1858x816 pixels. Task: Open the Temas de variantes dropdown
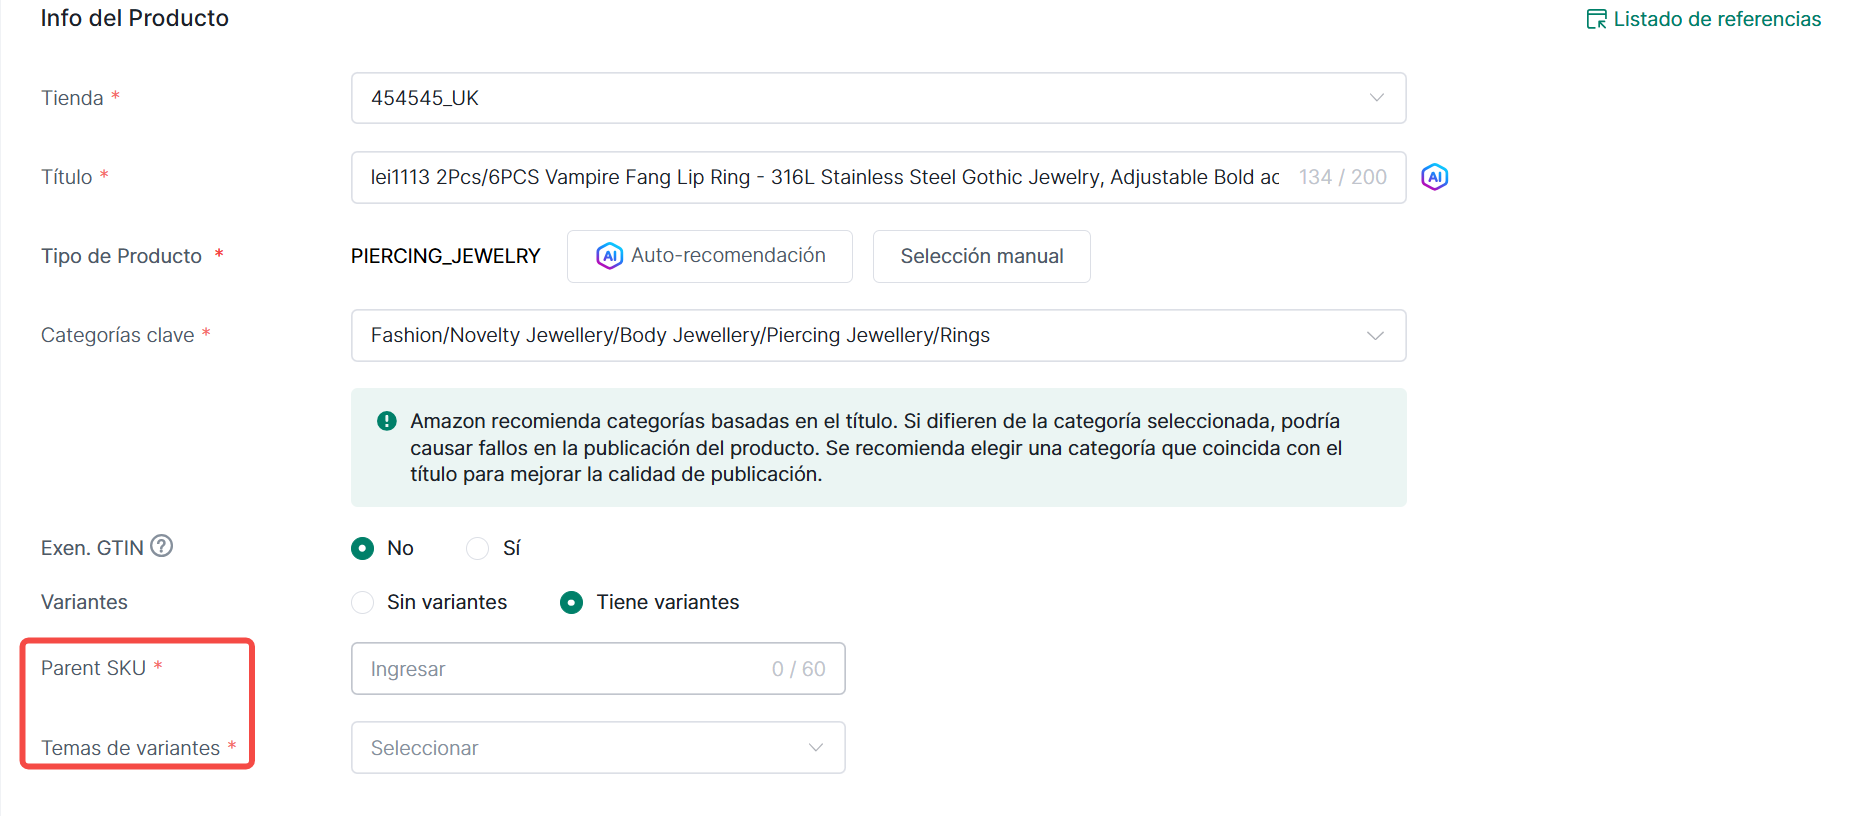click(597, 748)
